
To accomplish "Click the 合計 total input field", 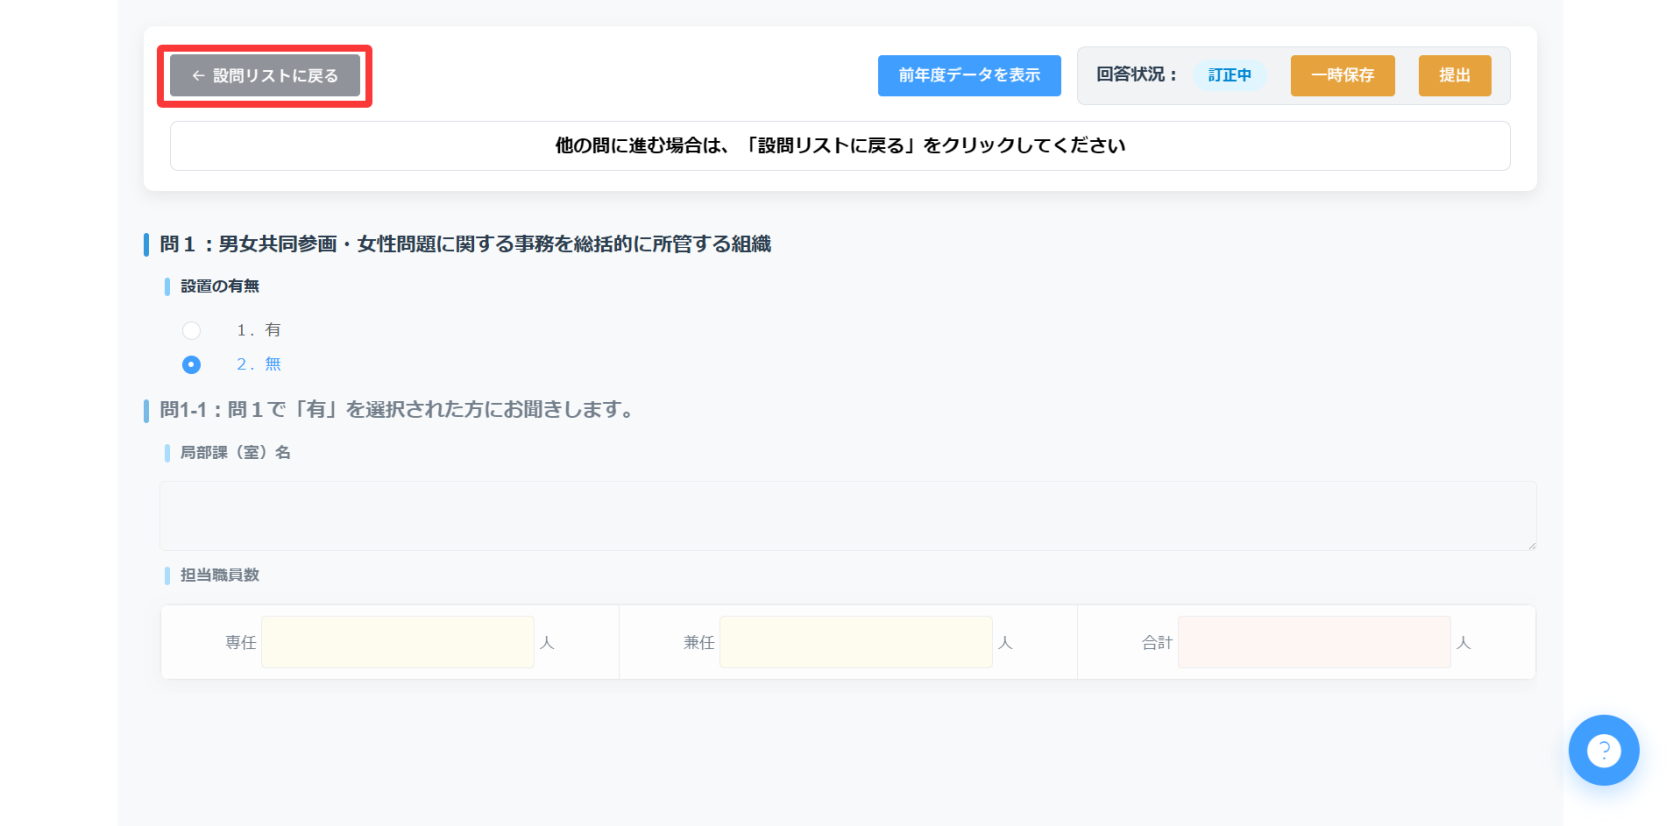I will [1314, 642].
